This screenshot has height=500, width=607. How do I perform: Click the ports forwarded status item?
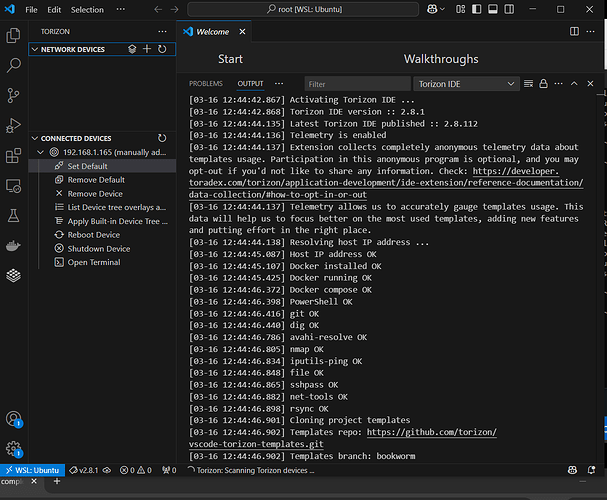pyautogui.click(x=169, y=470)
